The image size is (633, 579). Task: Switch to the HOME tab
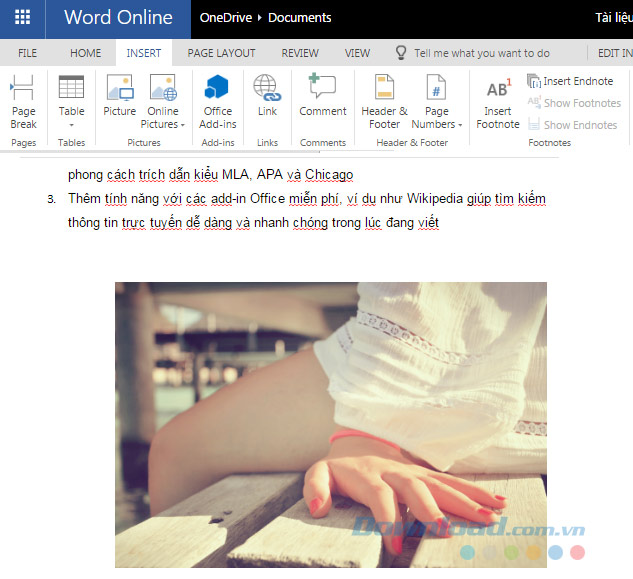click(85, 53)
